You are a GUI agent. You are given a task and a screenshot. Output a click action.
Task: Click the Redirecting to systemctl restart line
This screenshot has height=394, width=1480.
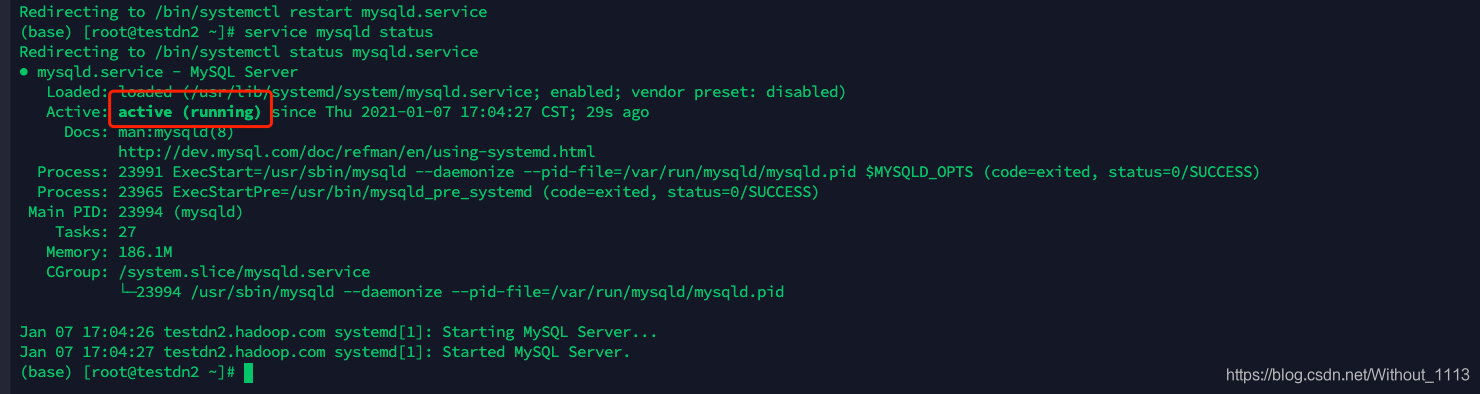(253, 12)
